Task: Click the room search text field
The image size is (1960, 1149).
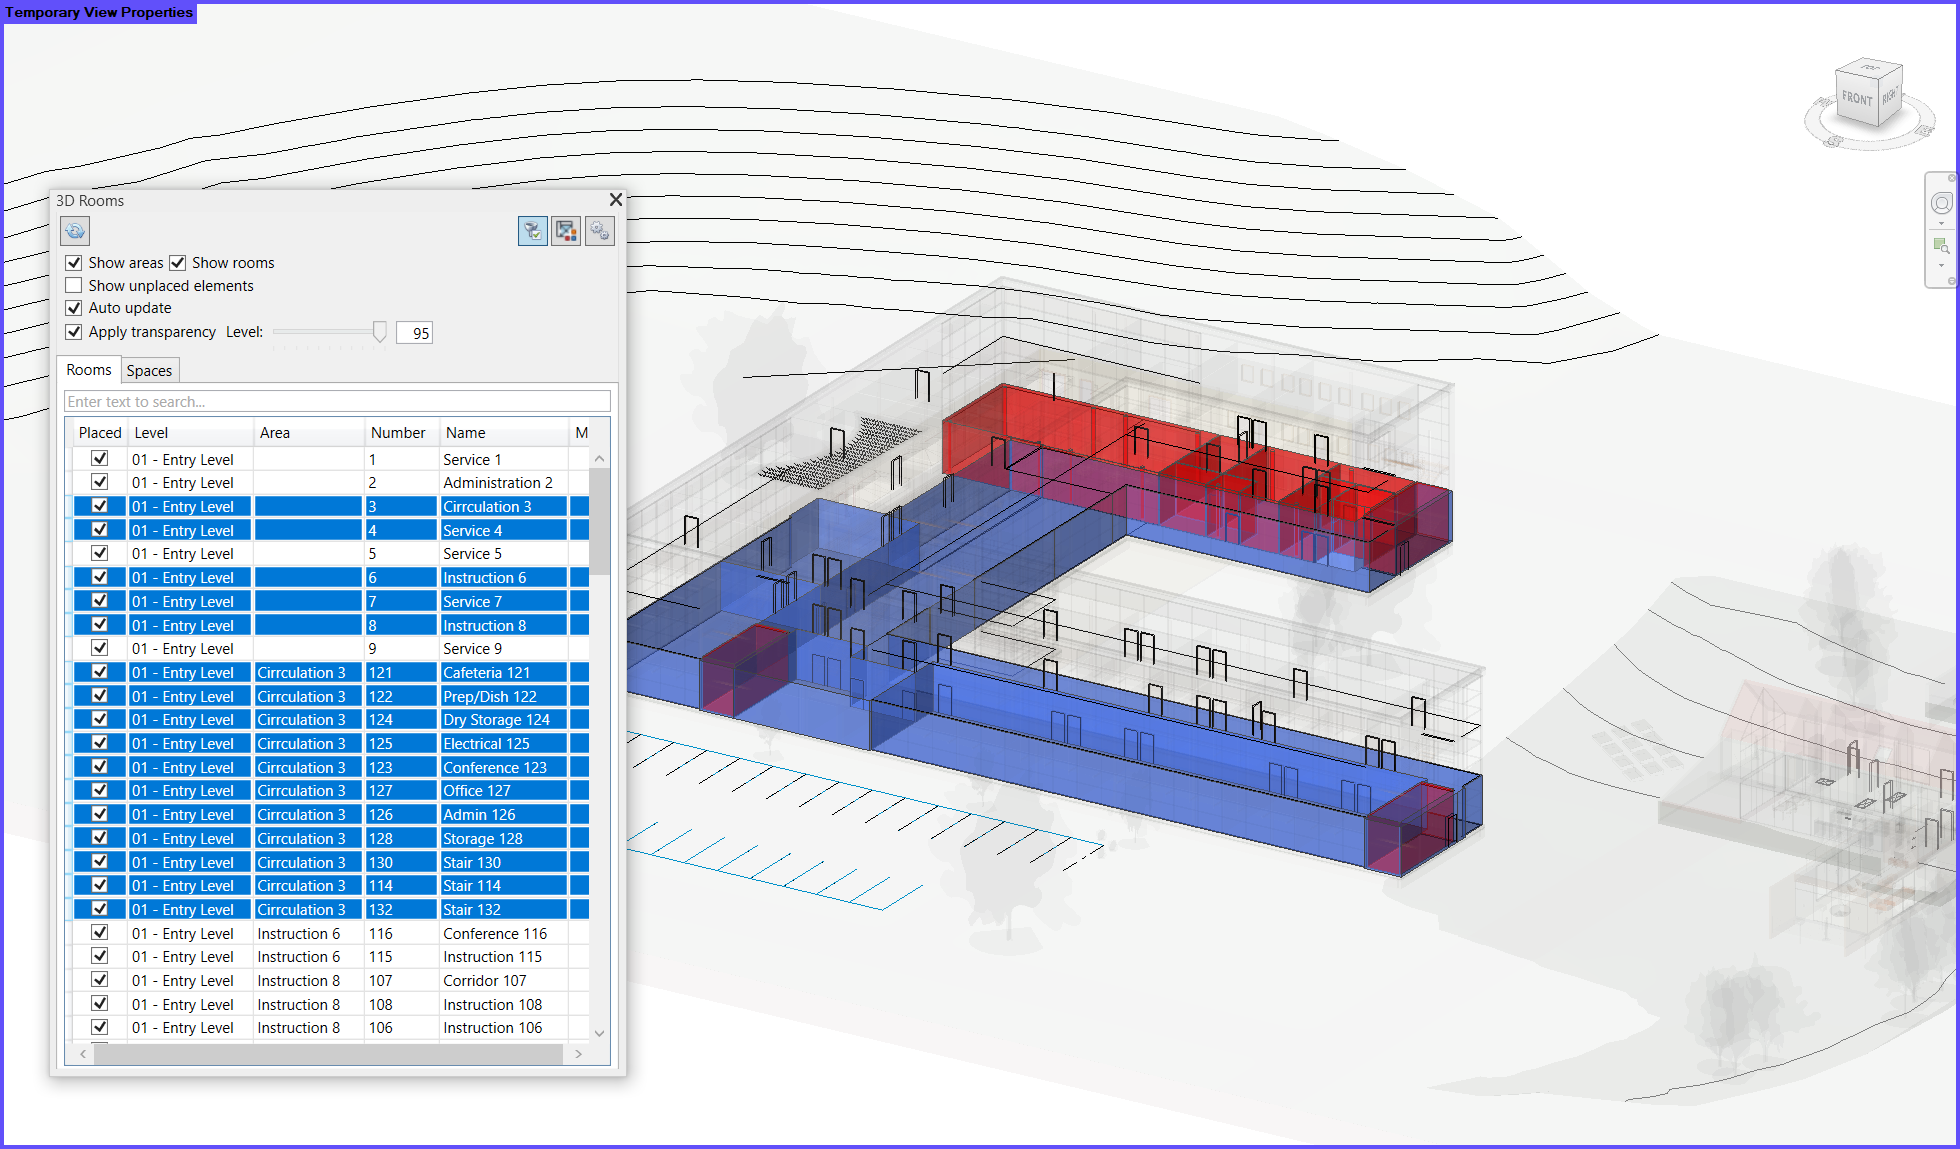Action: (337, 402)
